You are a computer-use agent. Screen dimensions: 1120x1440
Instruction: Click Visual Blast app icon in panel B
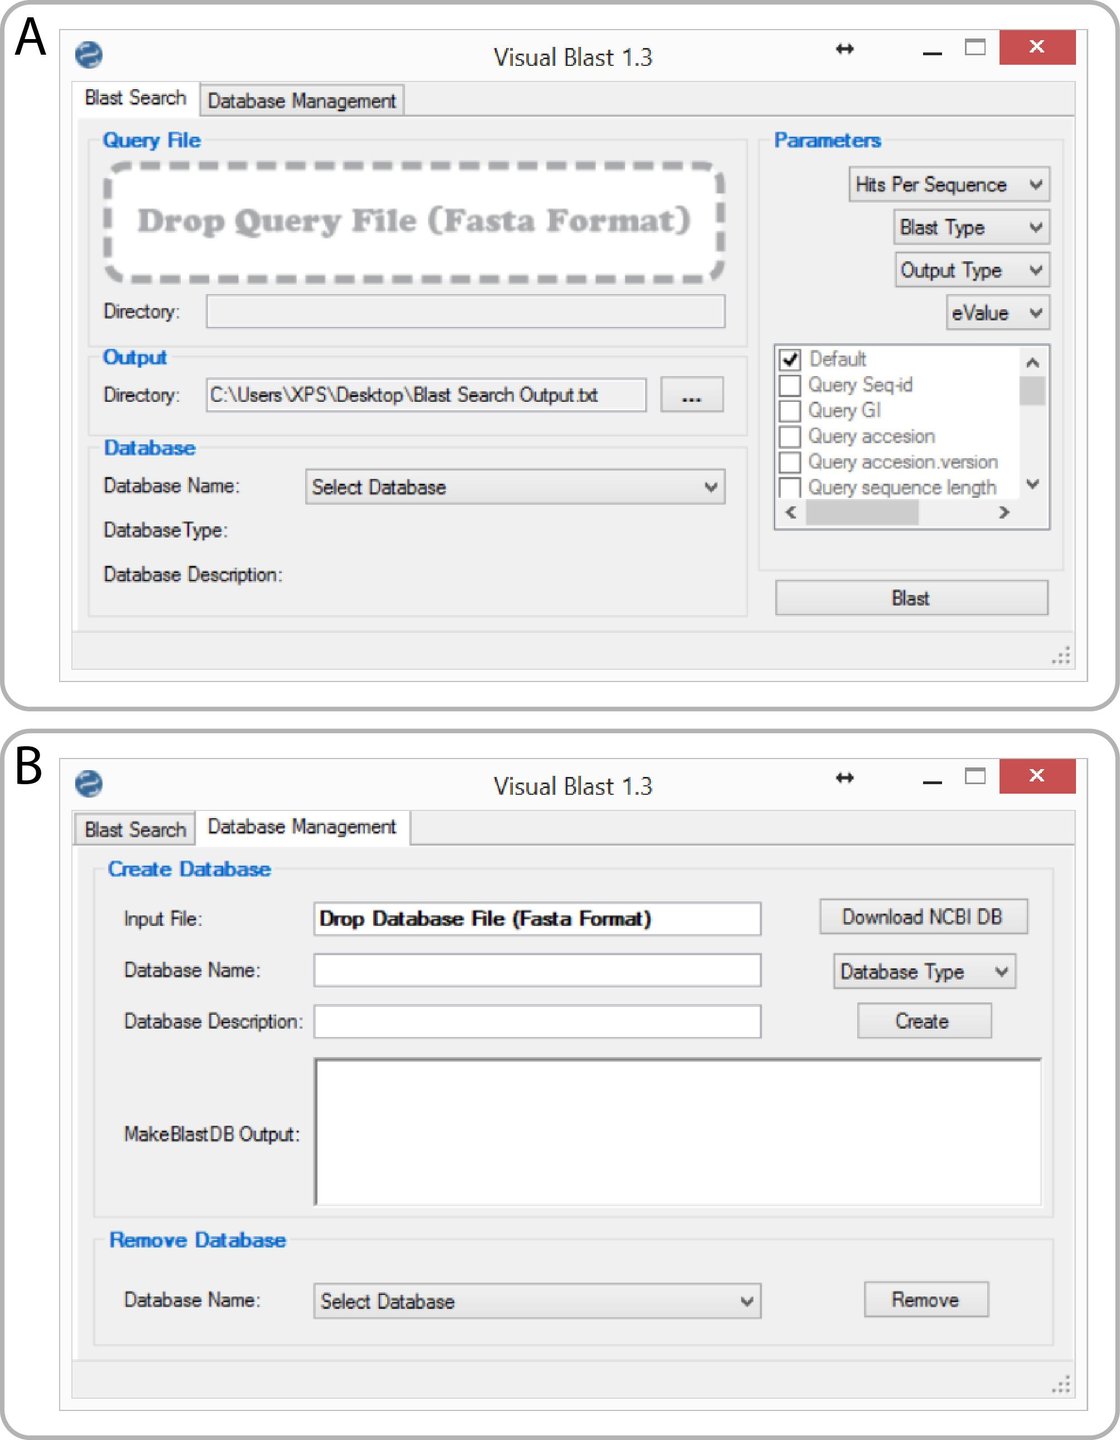pos(89,783)
